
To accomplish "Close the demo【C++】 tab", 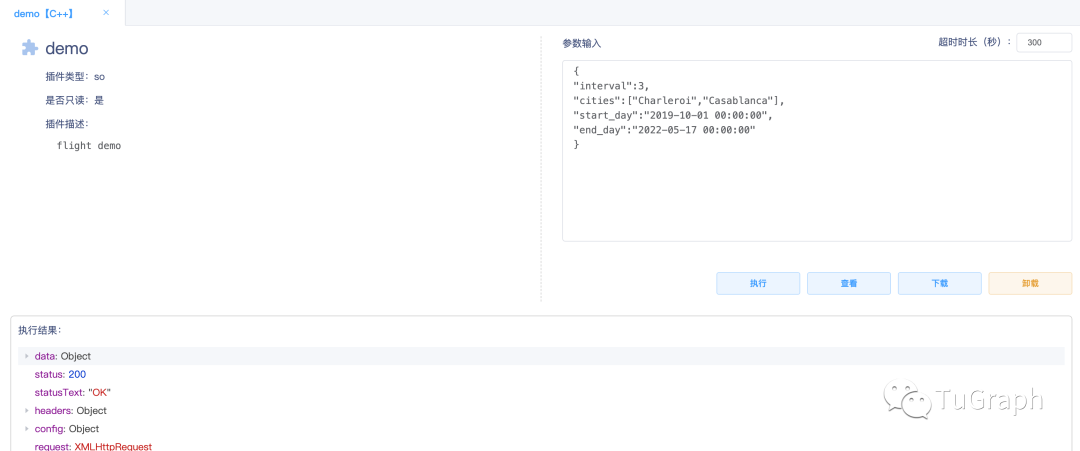I will (106, 13).
